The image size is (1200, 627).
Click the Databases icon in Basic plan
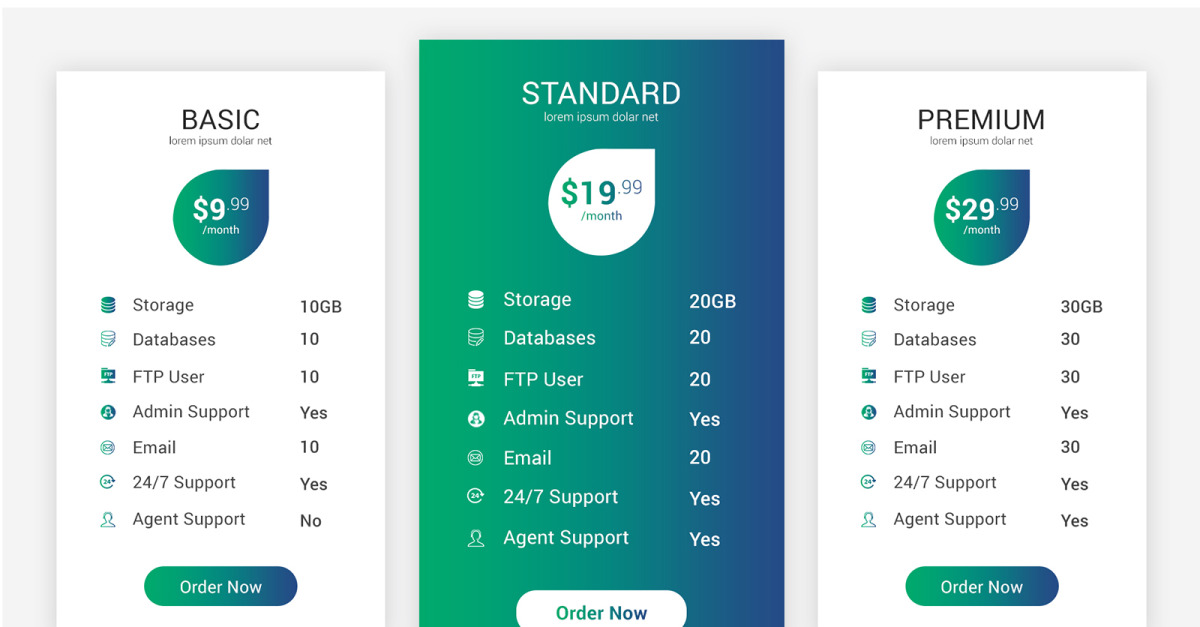[x=108, y=339]
